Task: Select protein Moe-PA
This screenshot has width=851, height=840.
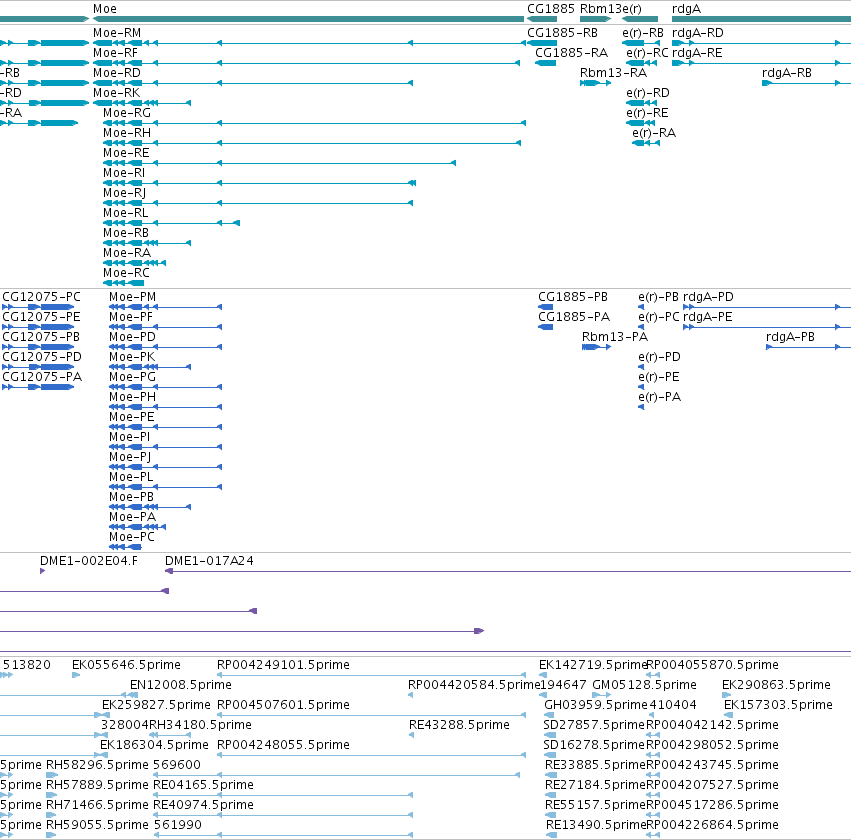Action: point(132,517)
